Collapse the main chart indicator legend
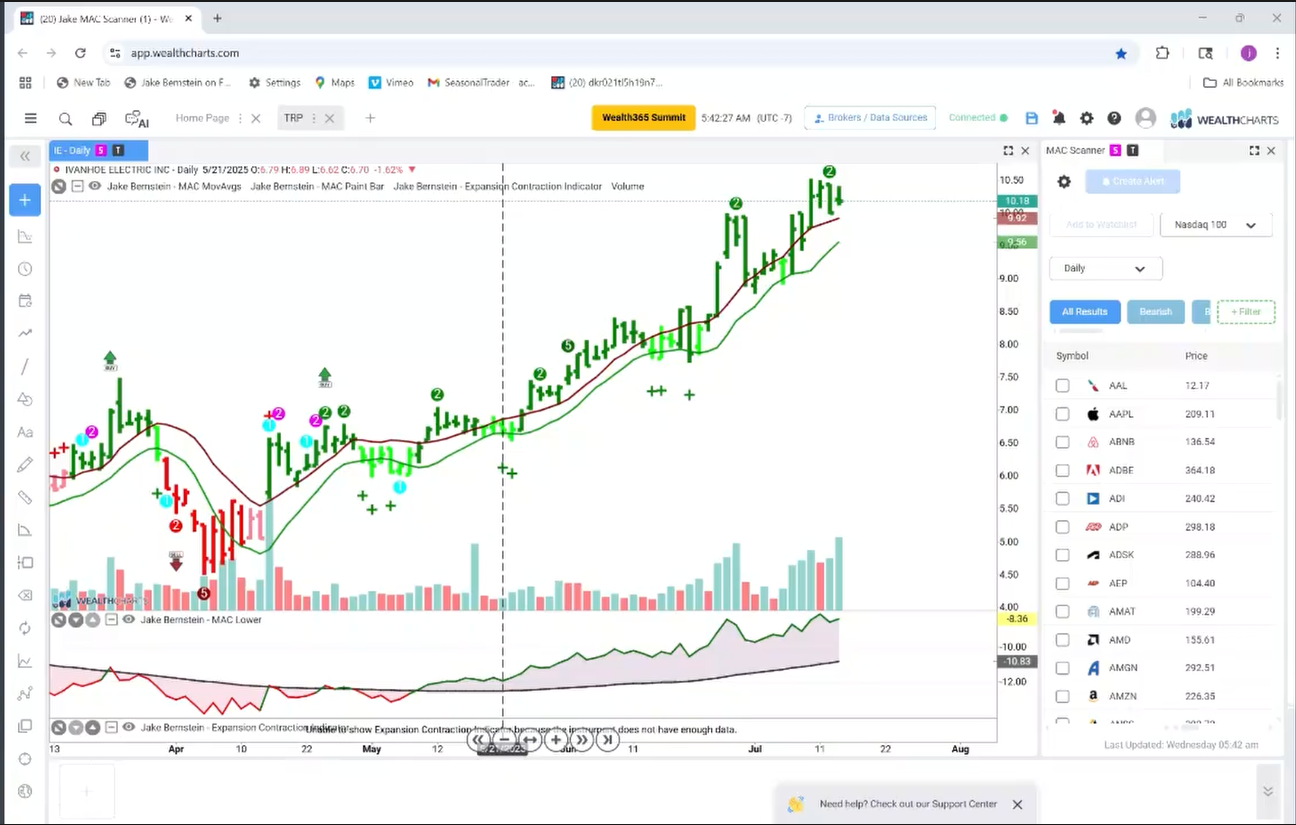 click(77, 186)
